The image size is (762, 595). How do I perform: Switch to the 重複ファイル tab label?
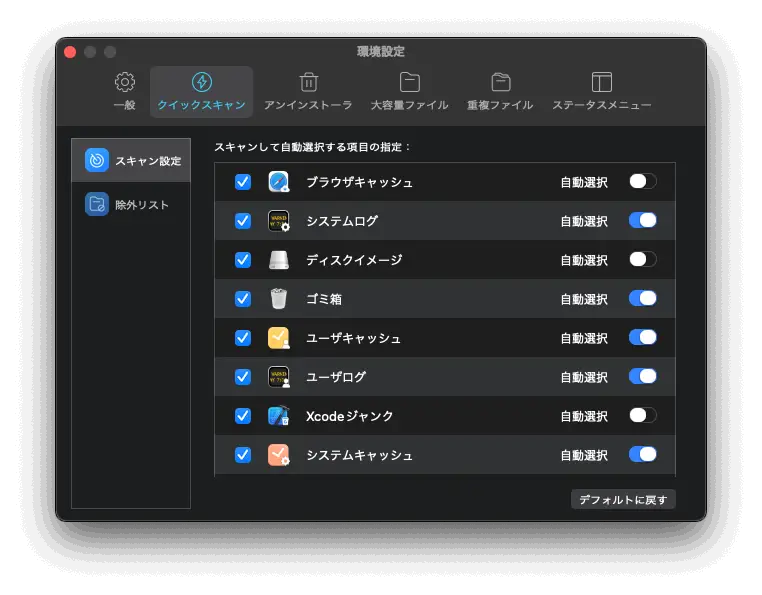coord(501,105)
